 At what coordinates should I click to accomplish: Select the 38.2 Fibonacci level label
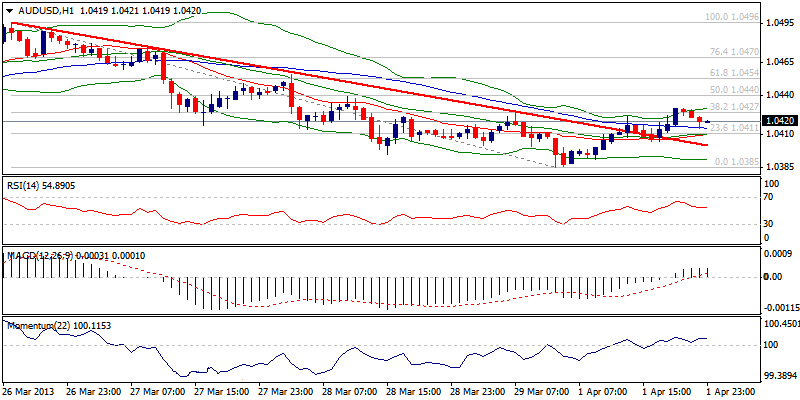[x=730, y=106]
